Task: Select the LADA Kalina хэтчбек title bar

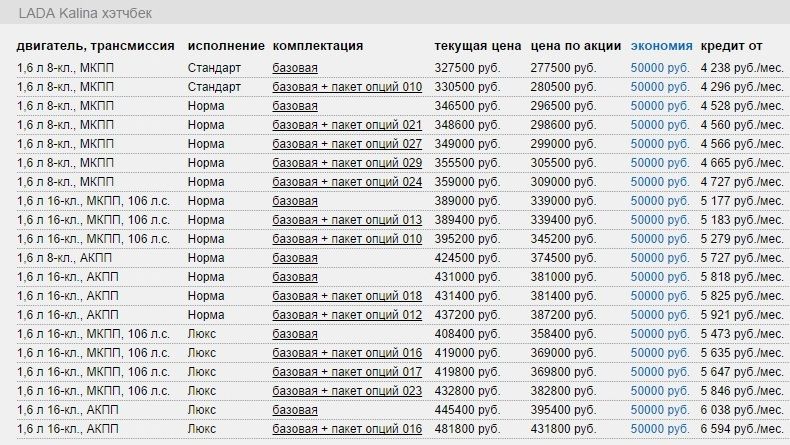Action: tap(395, 14)
